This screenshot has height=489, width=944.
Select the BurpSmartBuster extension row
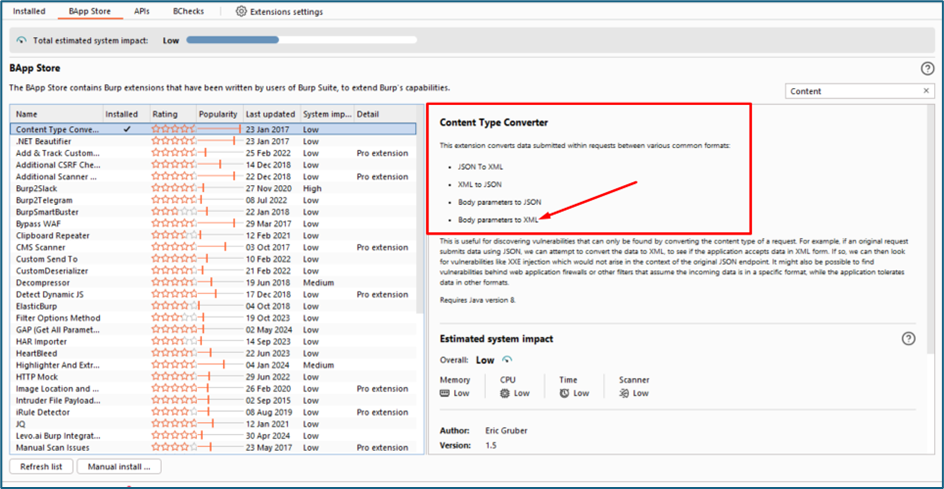(213, 211)
